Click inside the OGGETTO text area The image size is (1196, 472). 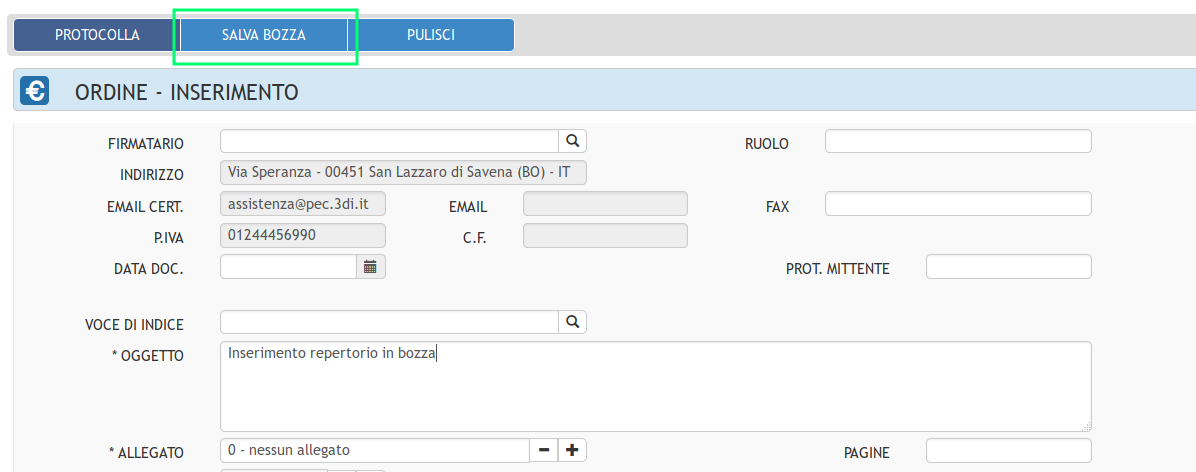point(654,386)
